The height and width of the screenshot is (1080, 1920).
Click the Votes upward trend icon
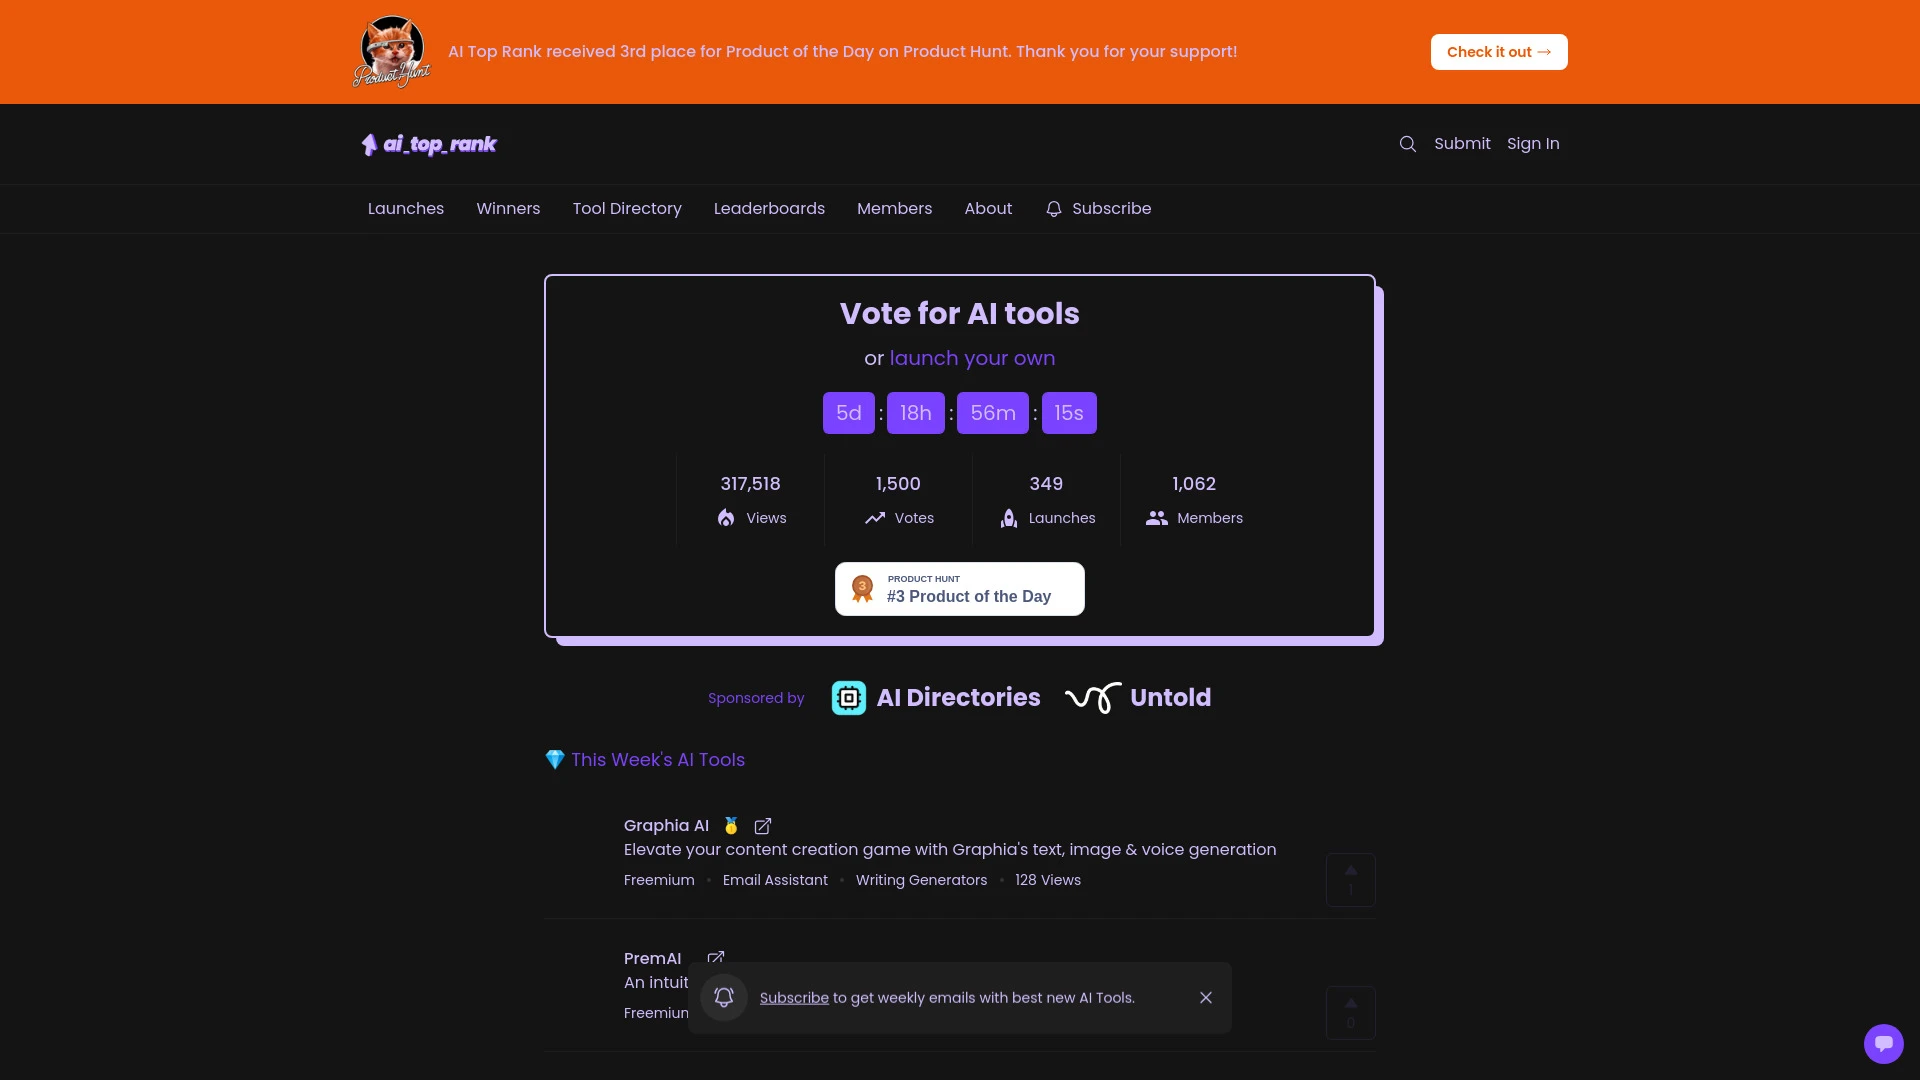click(x=874, y=516)
